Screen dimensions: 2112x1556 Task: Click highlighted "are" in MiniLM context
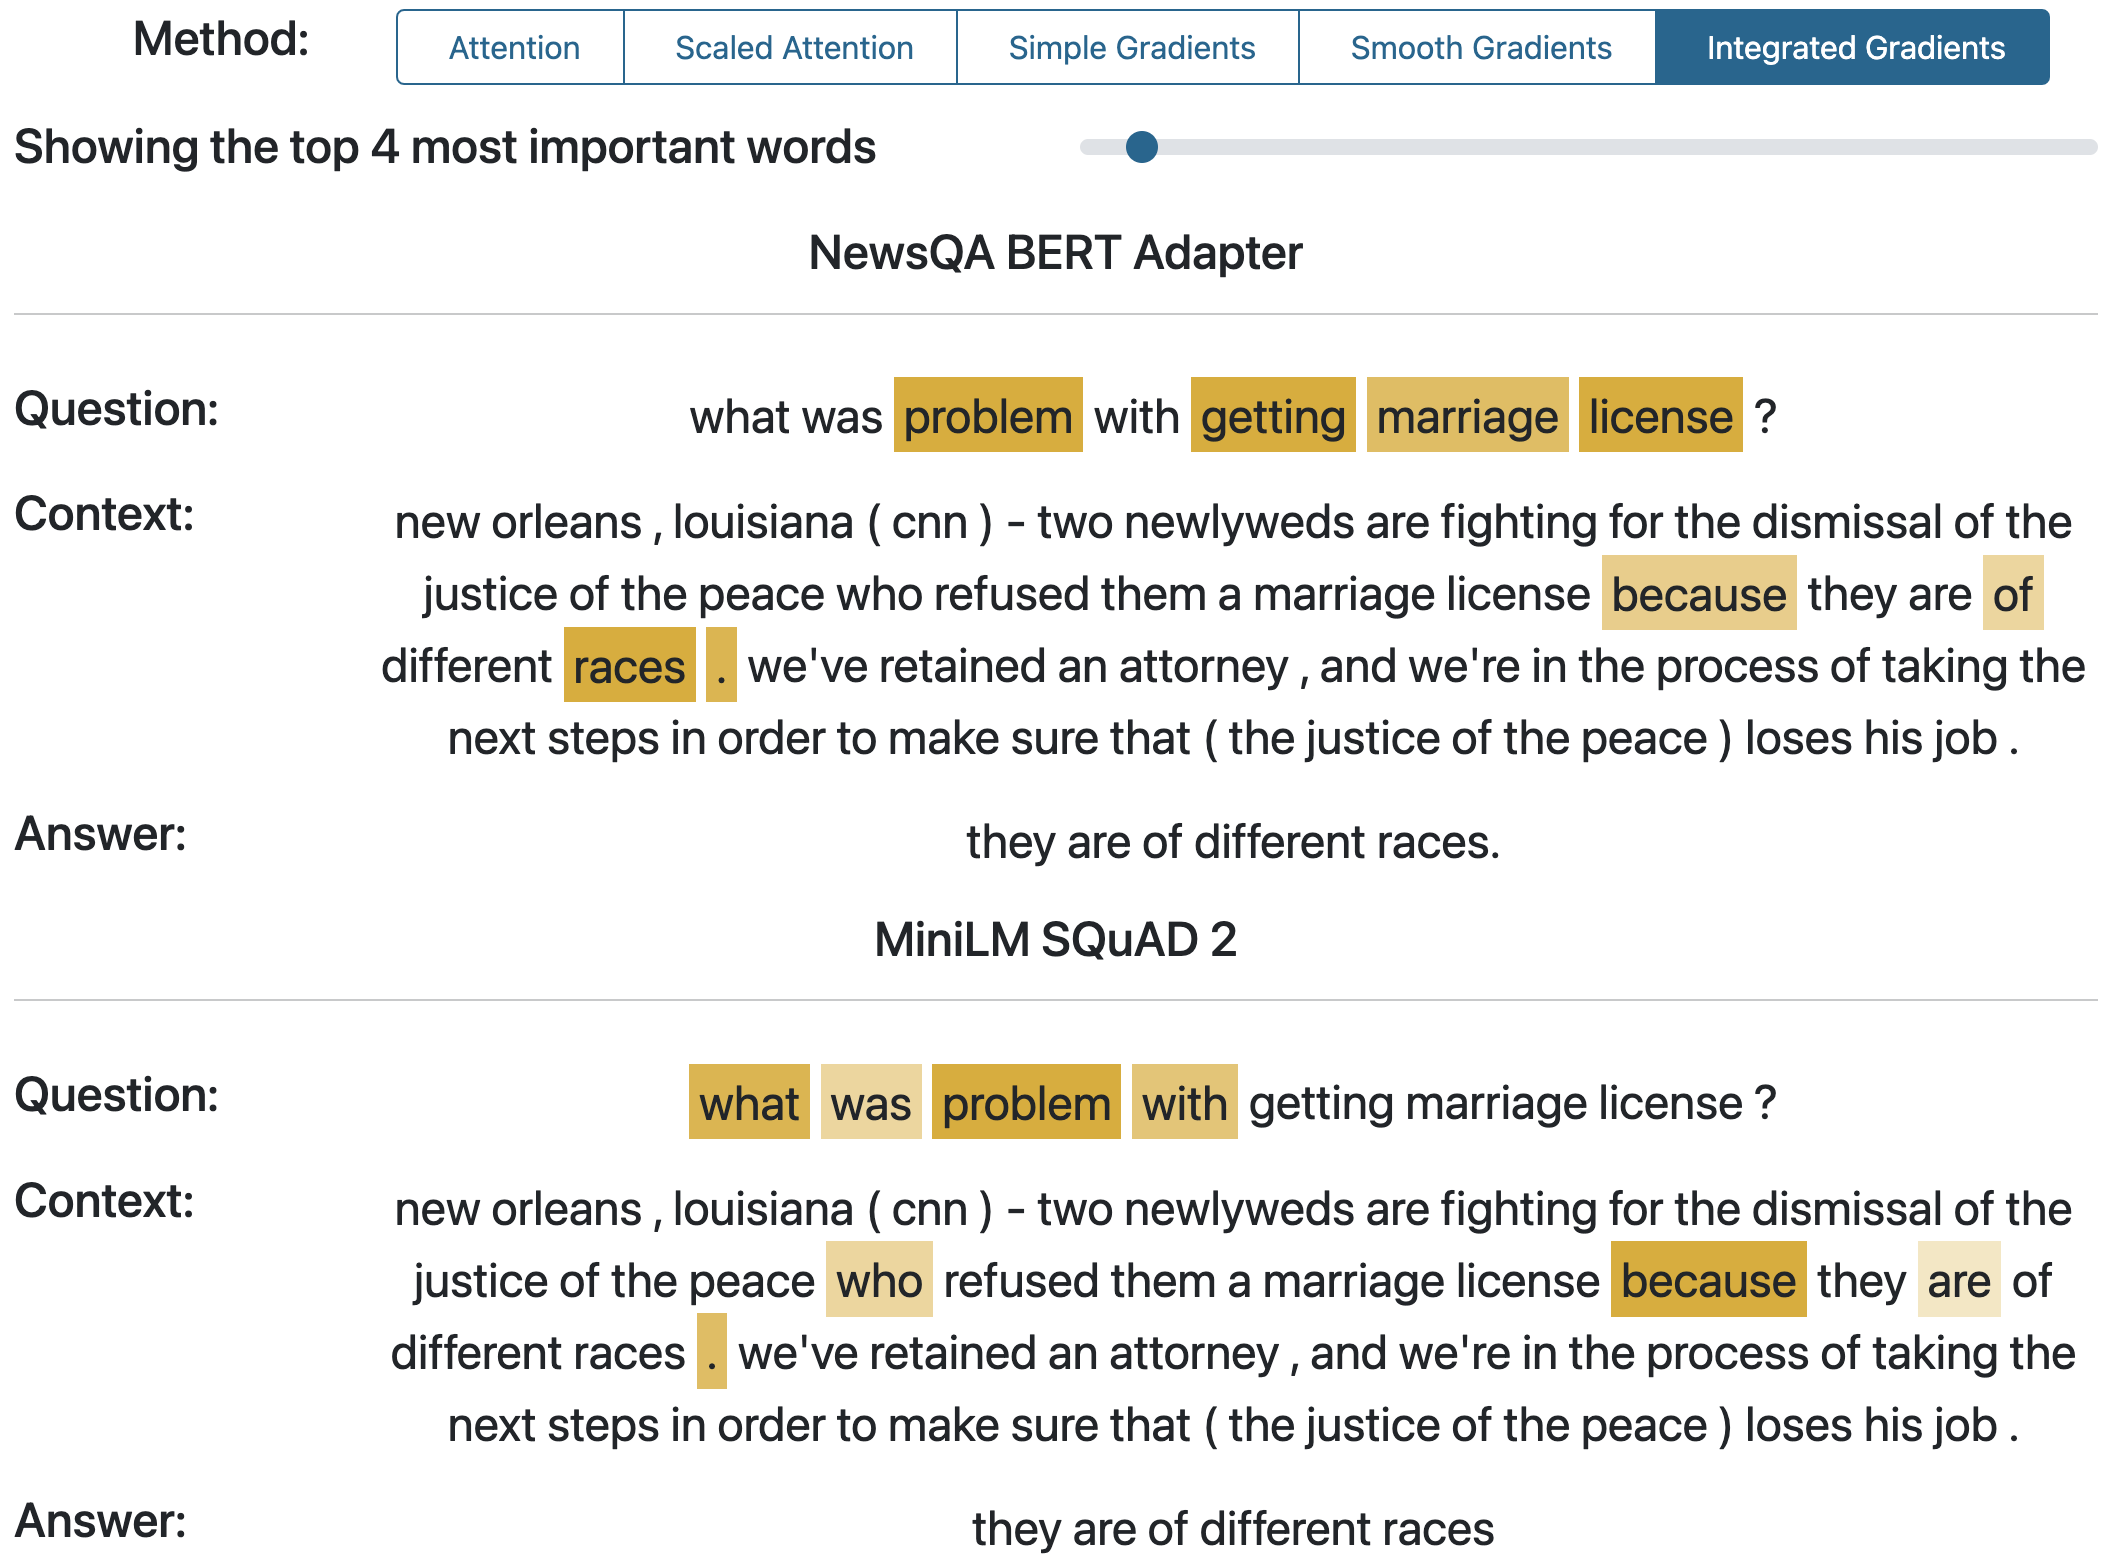(x=1958, y=1280)
